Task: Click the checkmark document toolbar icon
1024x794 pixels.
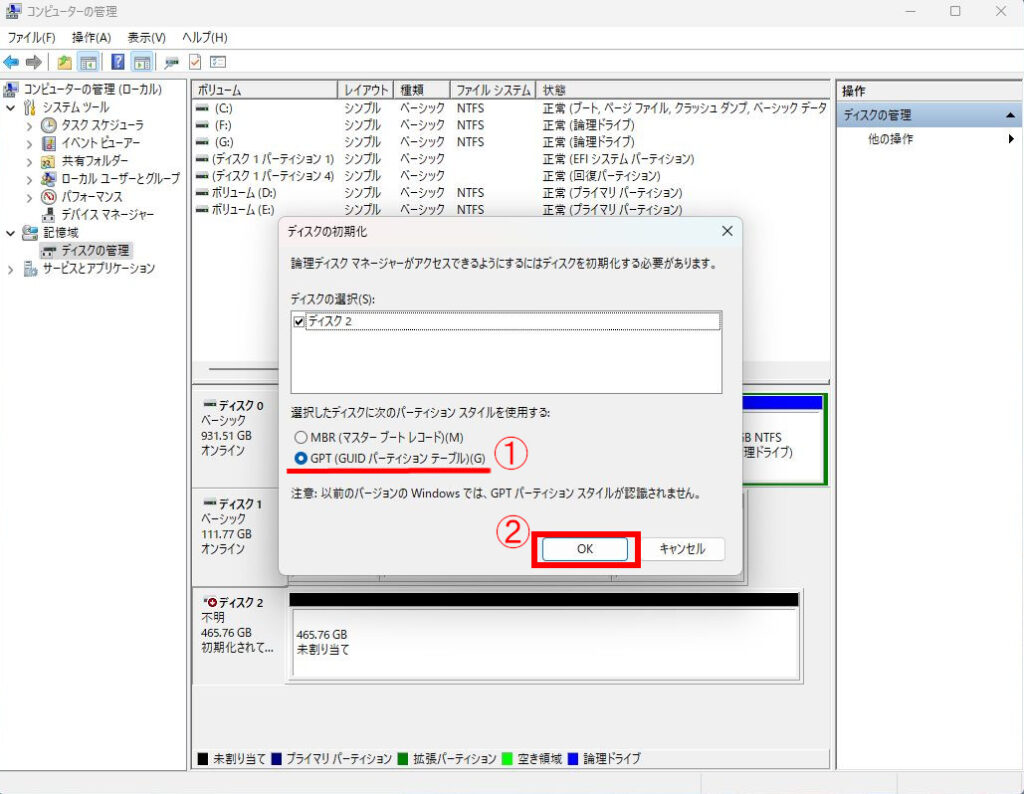Action: (195, 62)
